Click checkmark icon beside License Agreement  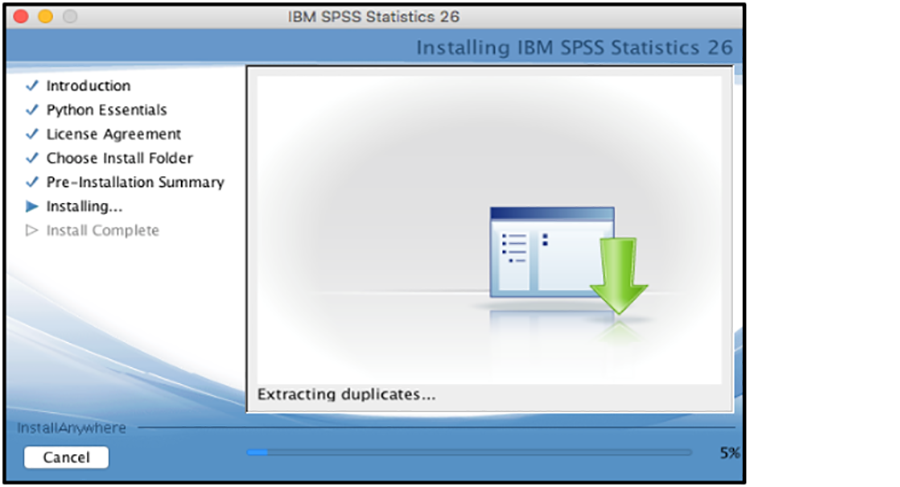(x=32, y=134)
